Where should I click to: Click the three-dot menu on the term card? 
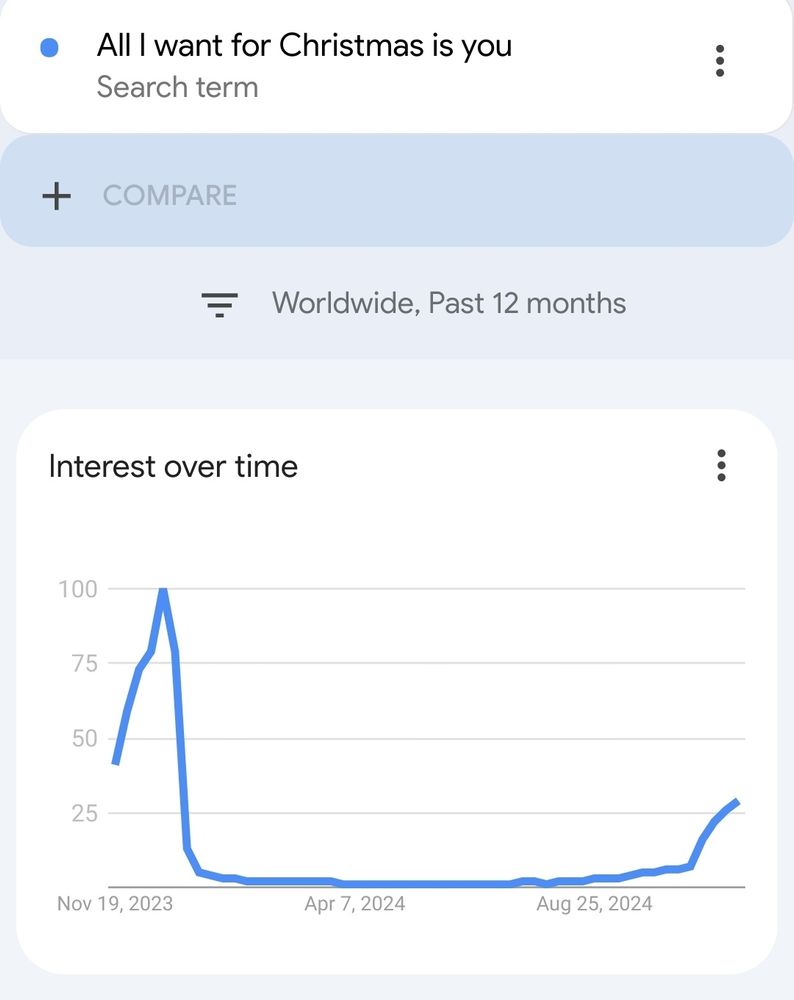719,60
